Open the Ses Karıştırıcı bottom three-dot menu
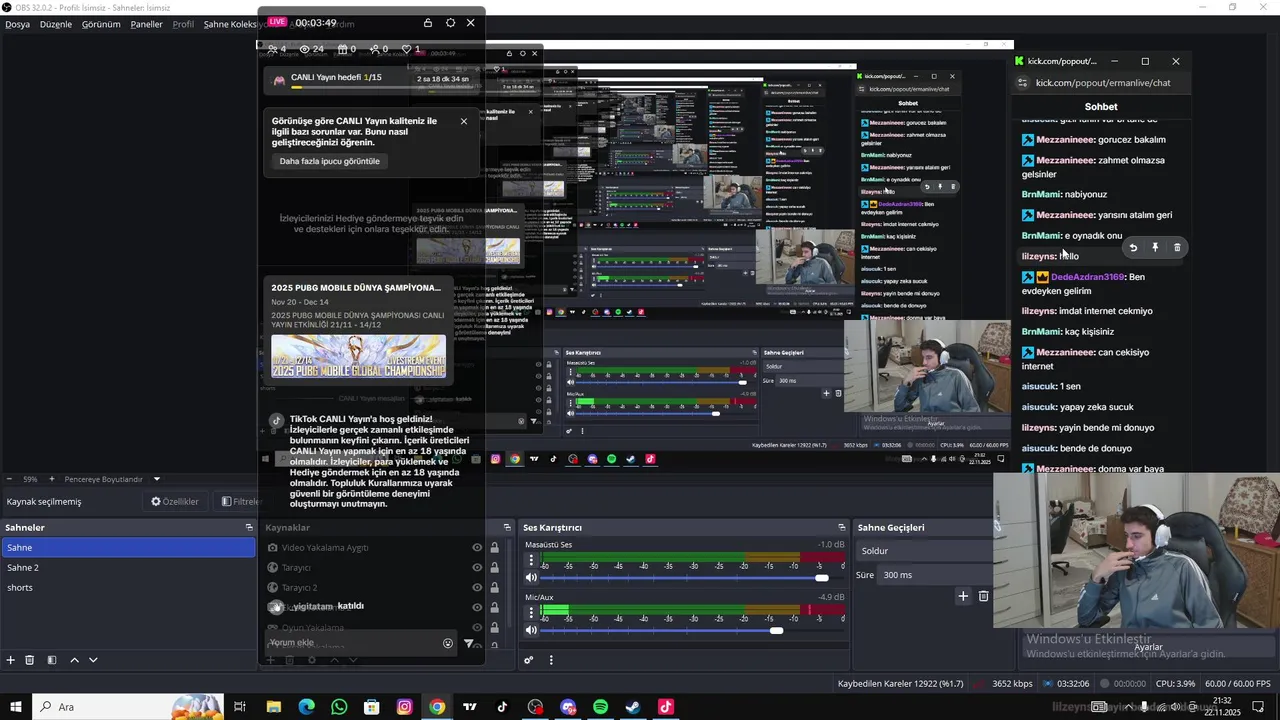 (x=551, y=660)
